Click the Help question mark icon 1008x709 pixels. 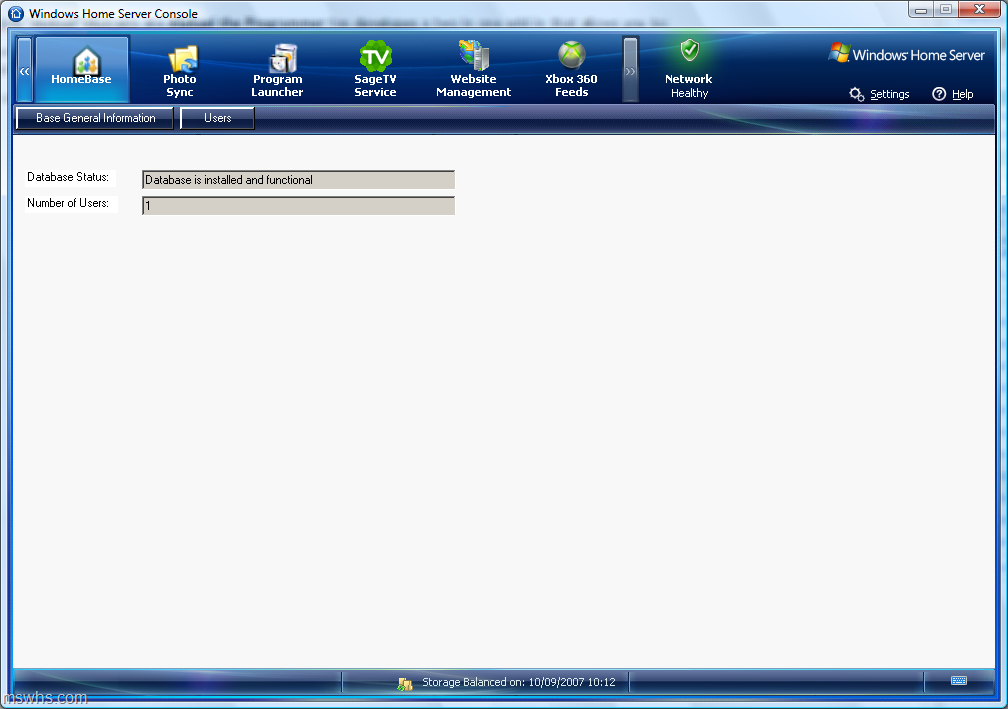point(939,94)
